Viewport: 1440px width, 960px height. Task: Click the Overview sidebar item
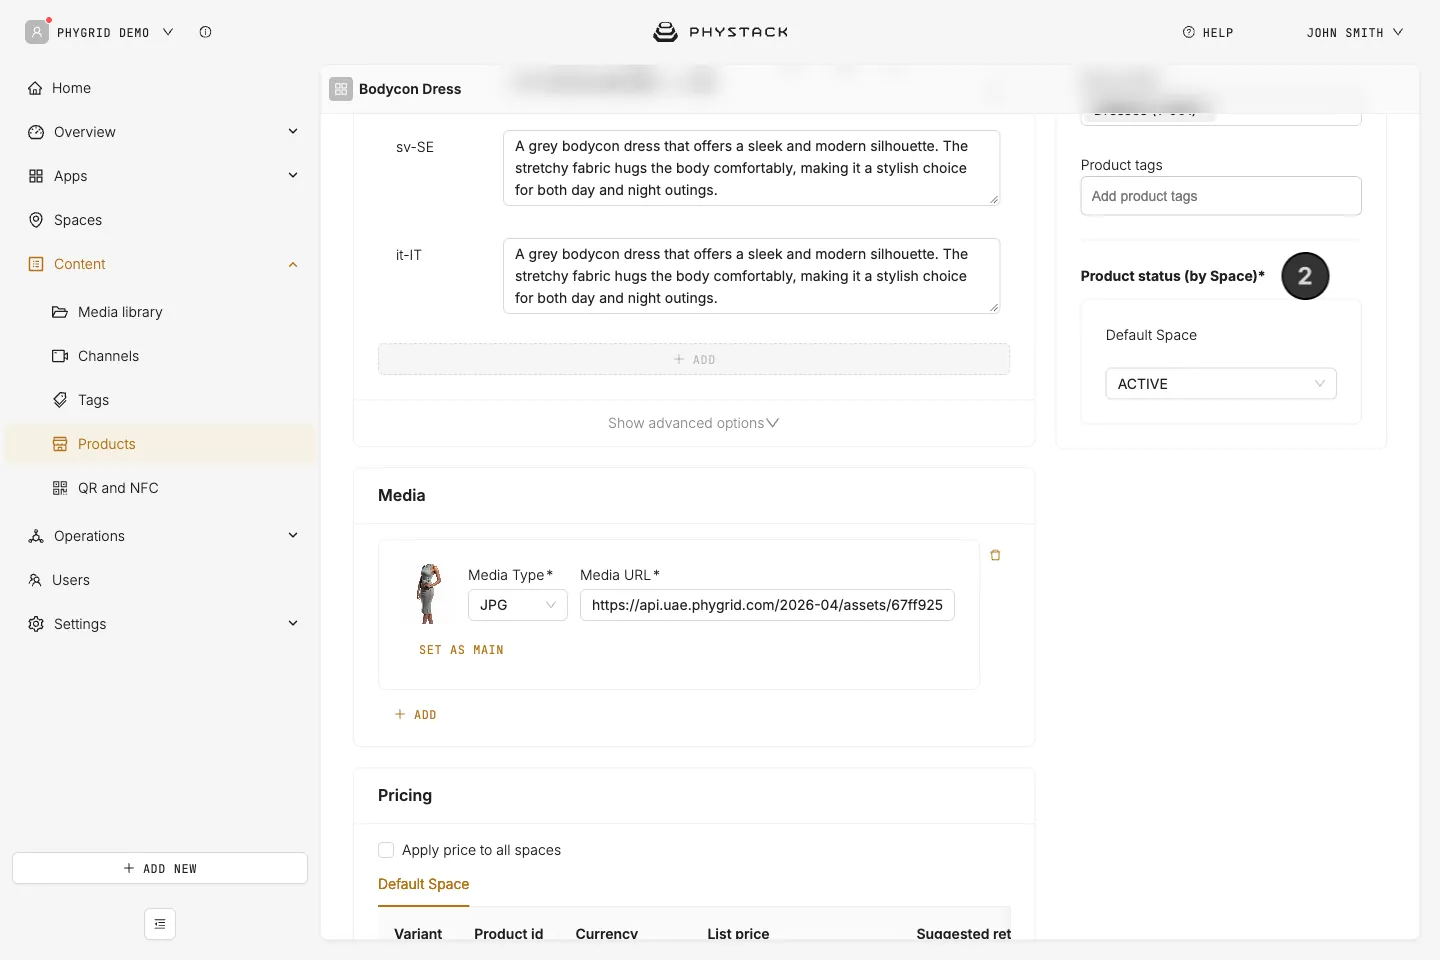[85, 132]
